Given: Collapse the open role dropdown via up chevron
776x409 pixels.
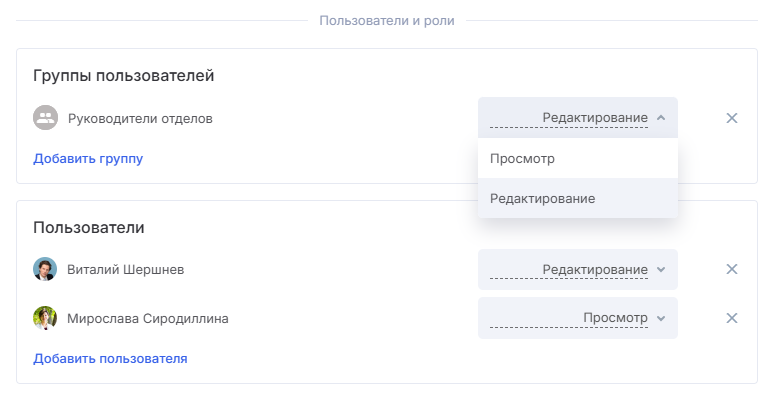Looking at the screenshot, I should click(x=661, y=118).
